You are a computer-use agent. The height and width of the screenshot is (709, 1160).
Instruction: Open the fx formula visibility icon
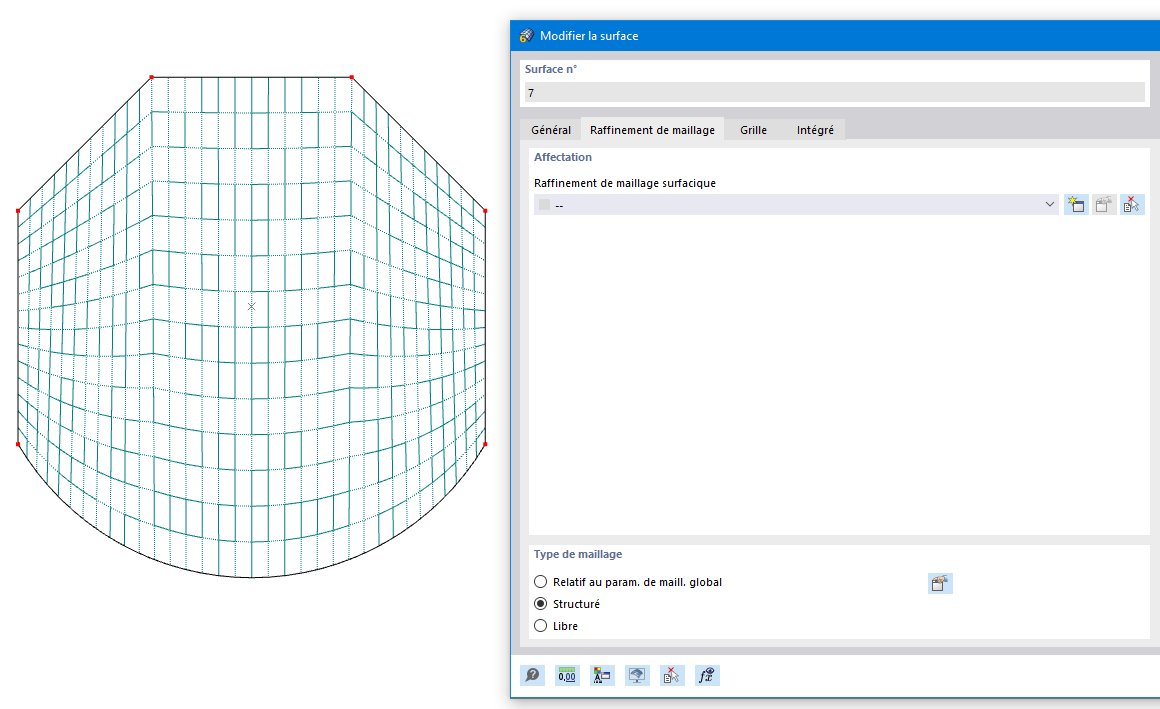coord(707,675)
